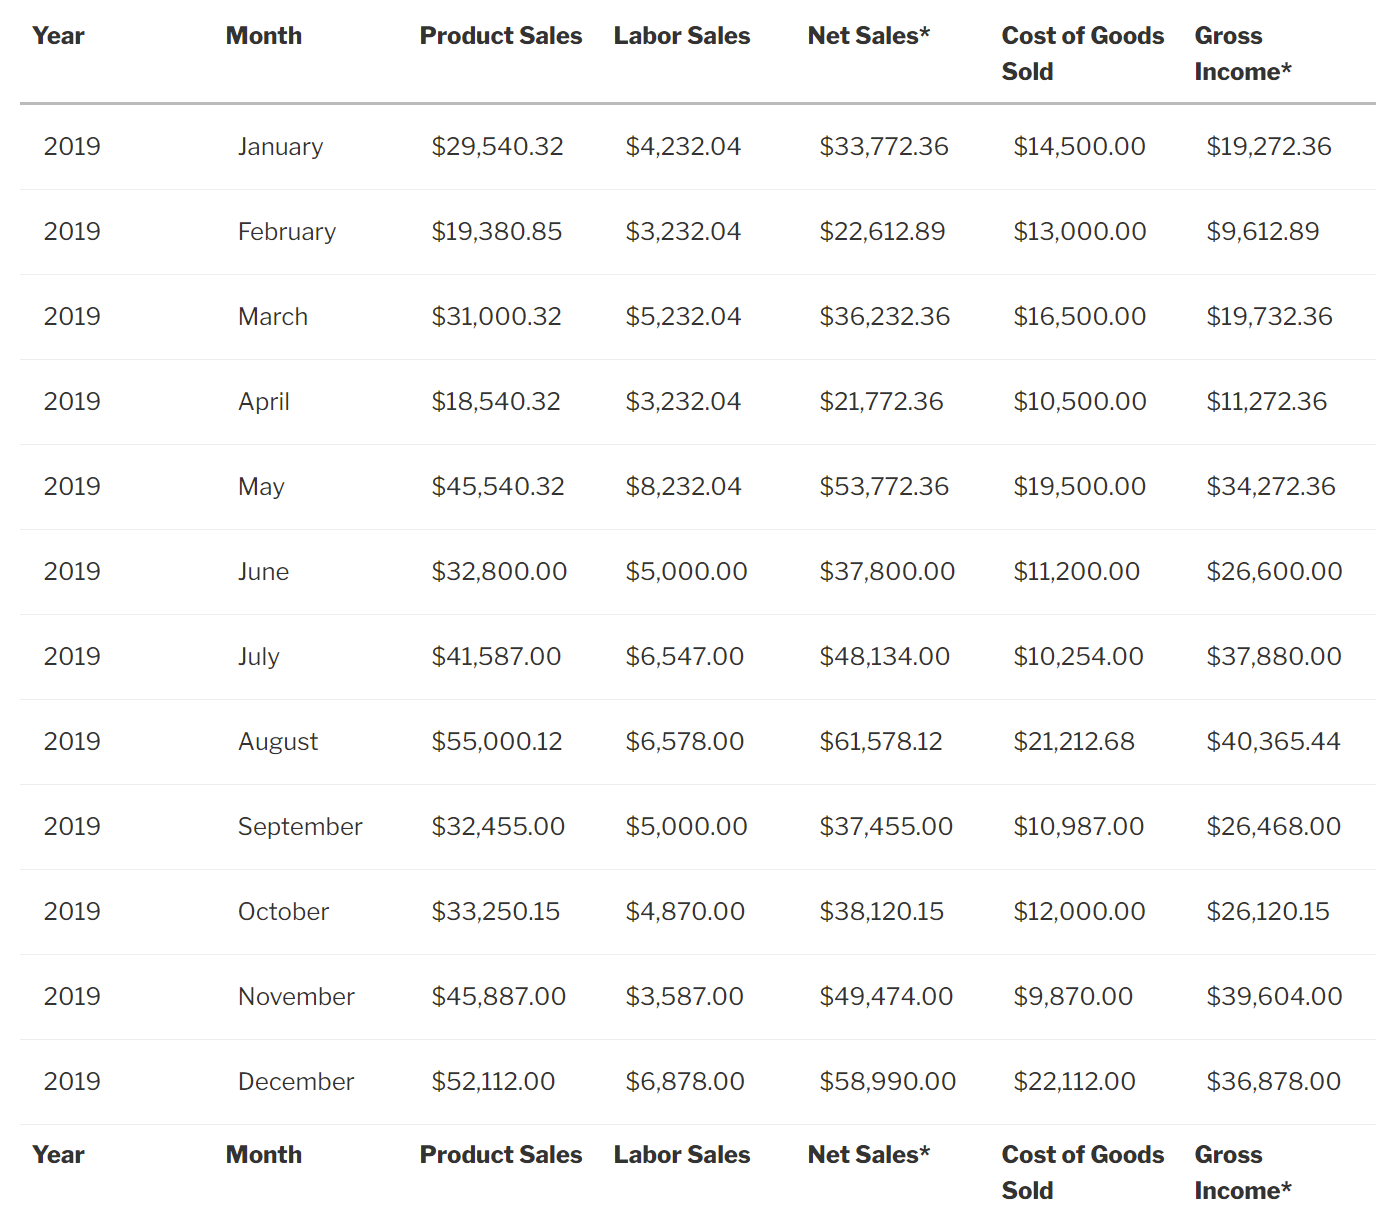1381x1212 pixels.
Task: Click December labor sales $6,878.00
Action: (x=685, y=1082)
